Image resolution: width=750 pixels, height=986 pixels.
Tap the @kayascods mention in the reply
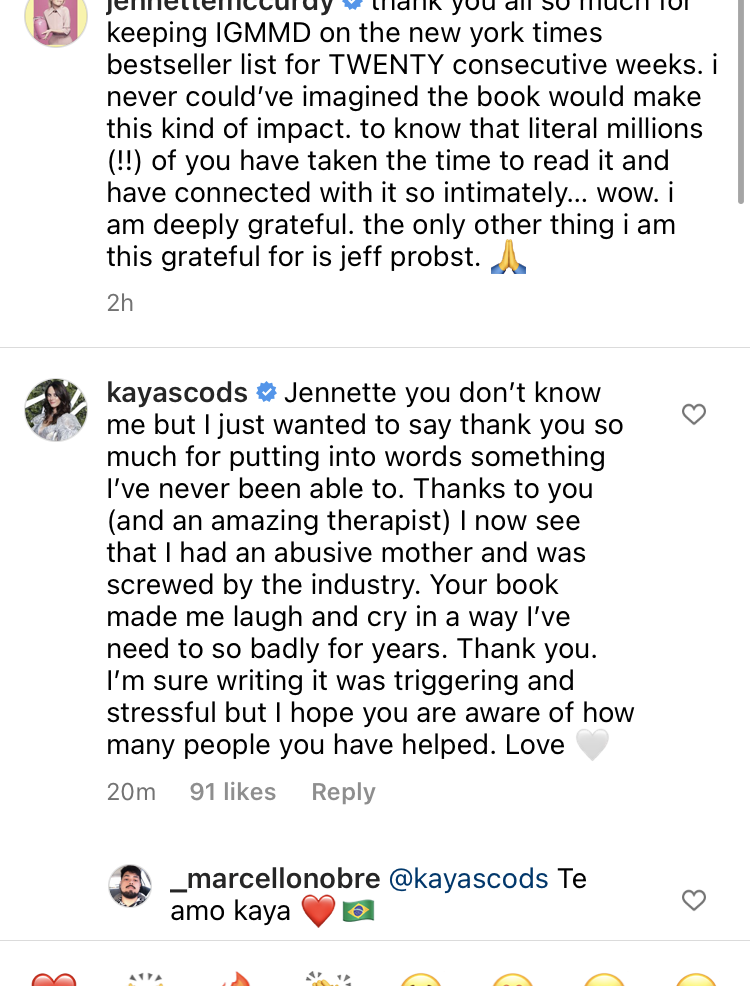point(468,879)
